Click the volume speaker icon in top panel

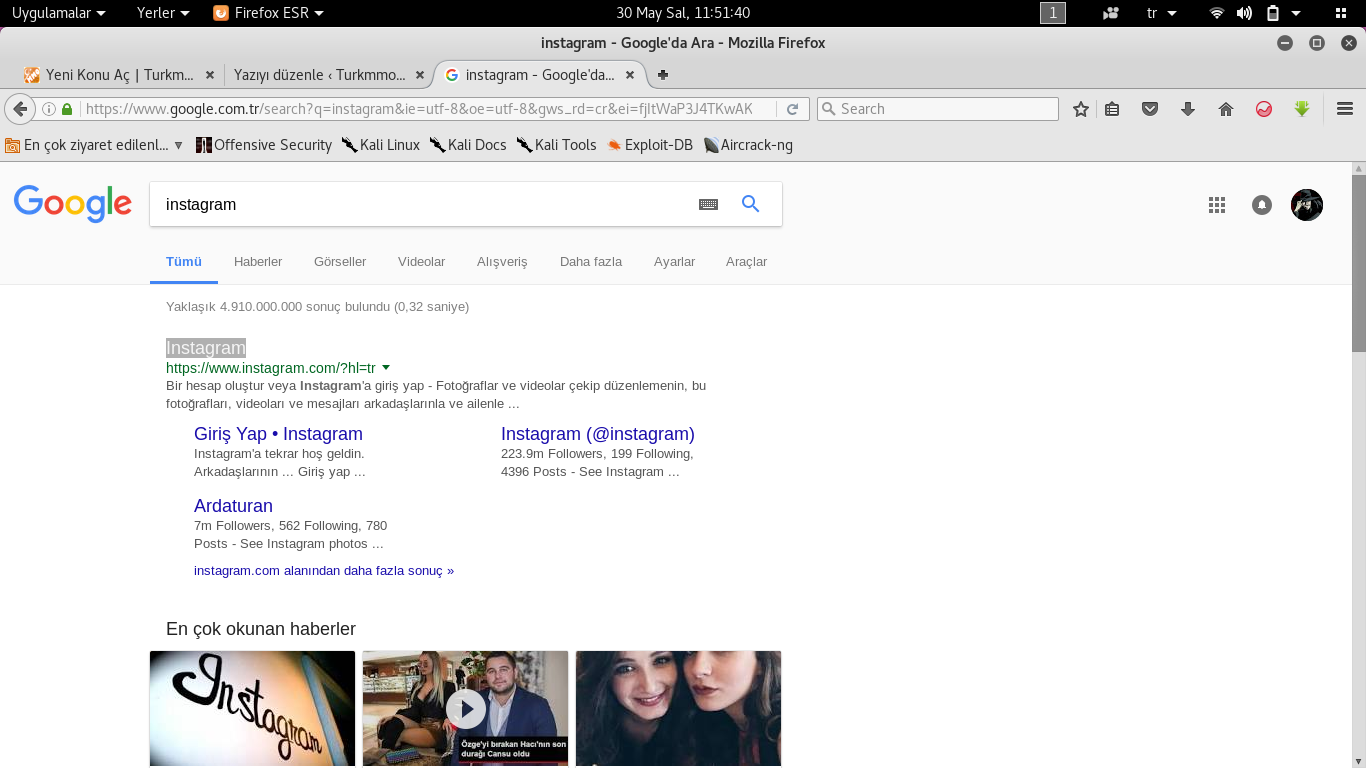tap(1244, 13)
